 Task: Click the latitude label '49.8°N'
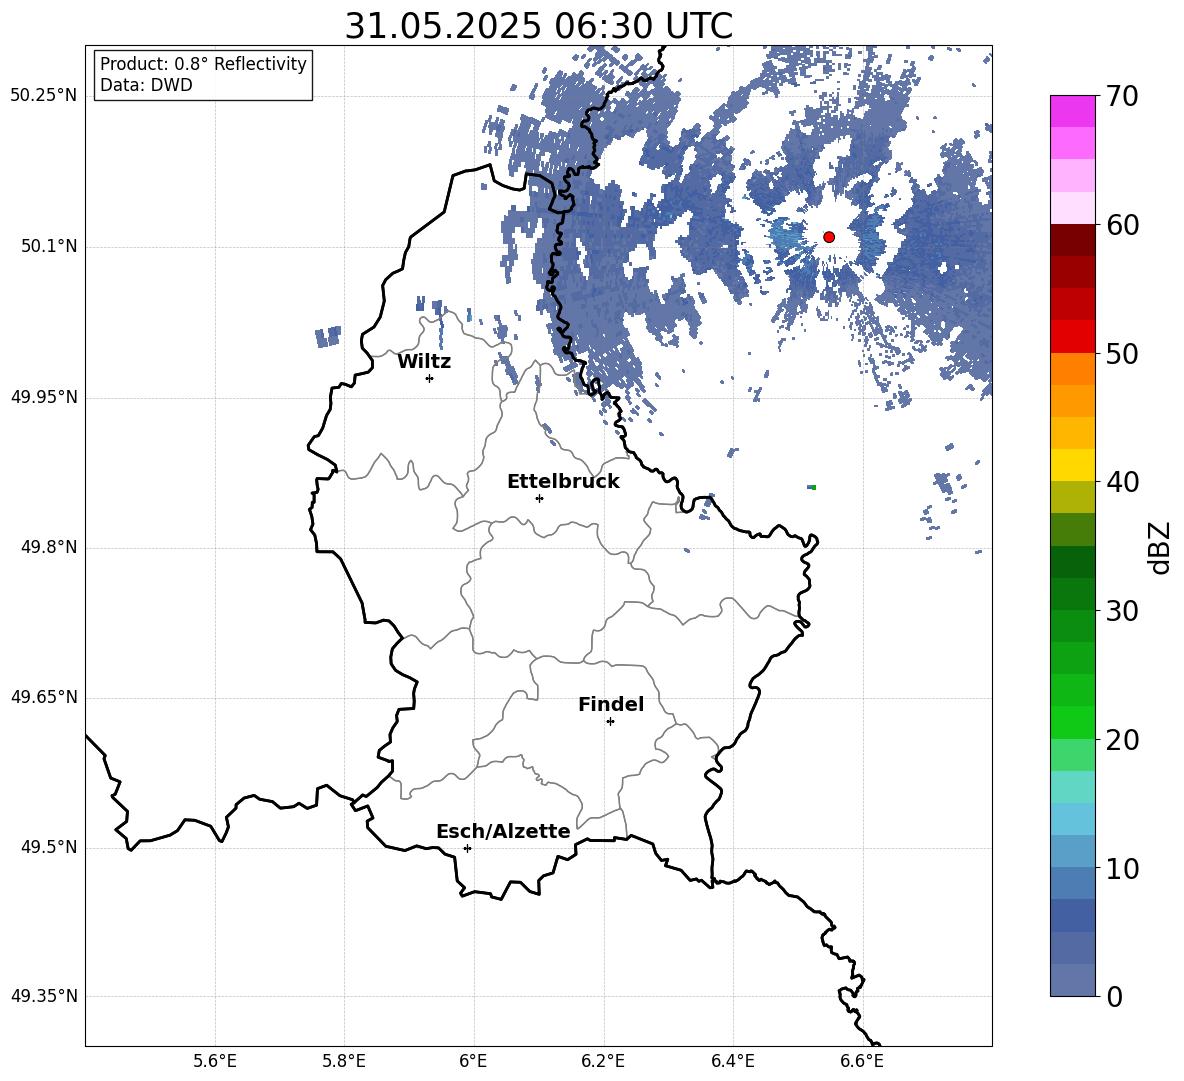[x=49, y=547]
